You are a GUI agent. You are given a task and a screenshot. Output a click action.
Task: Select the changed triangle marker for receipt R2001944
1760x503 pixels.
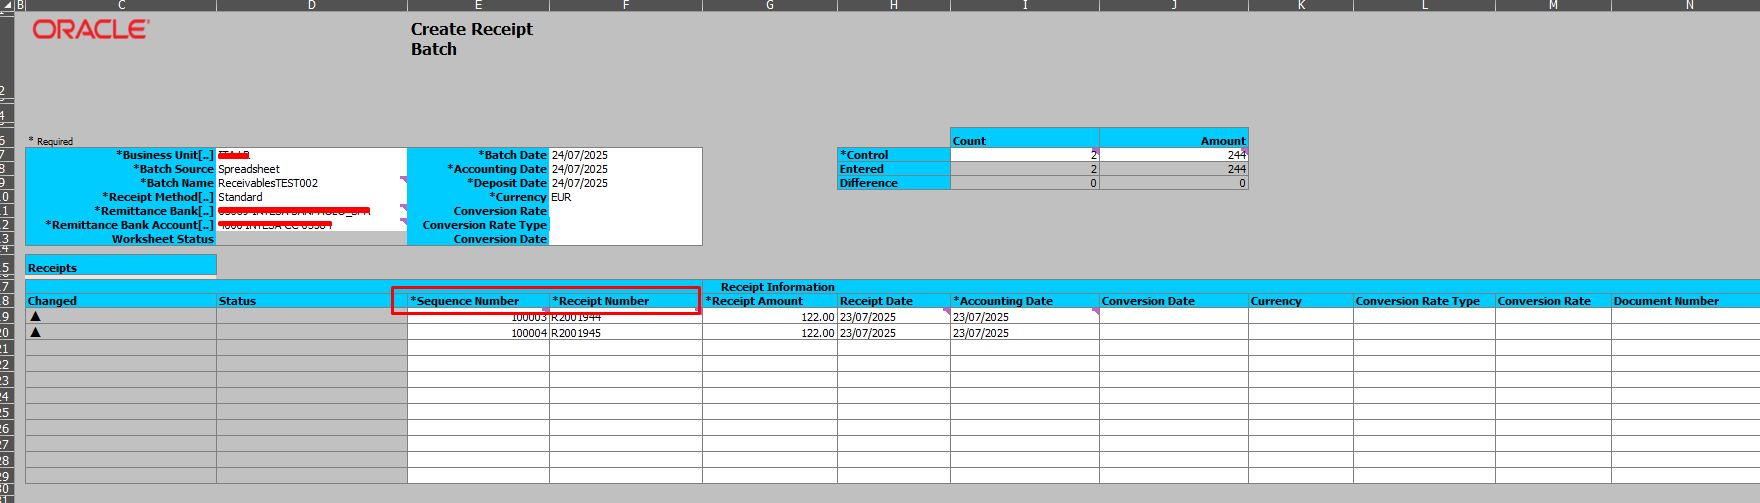coord(36,316)
